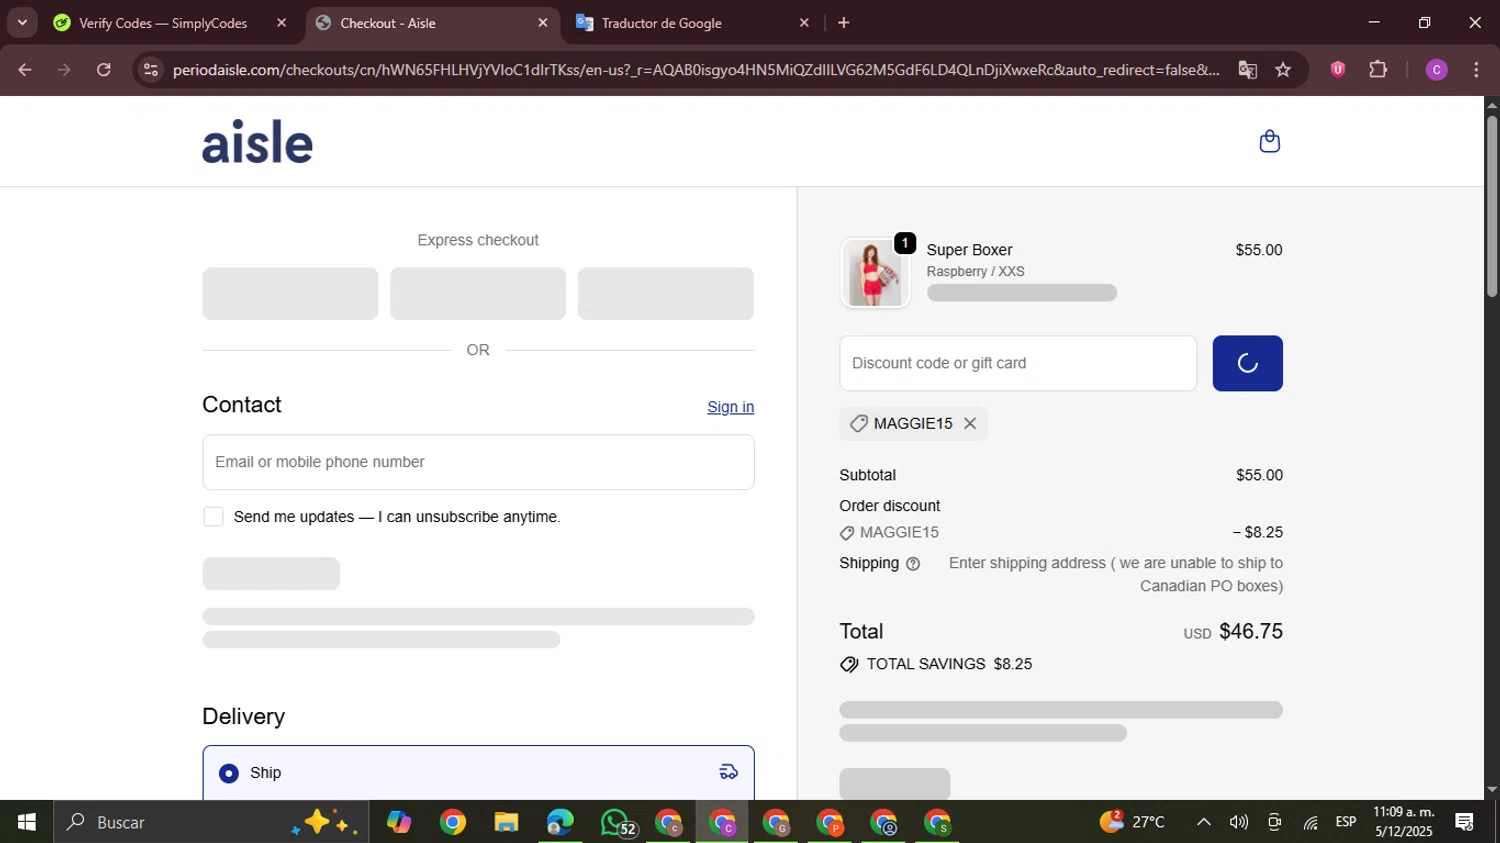Click the Super Boxer product name

[969, 250]
